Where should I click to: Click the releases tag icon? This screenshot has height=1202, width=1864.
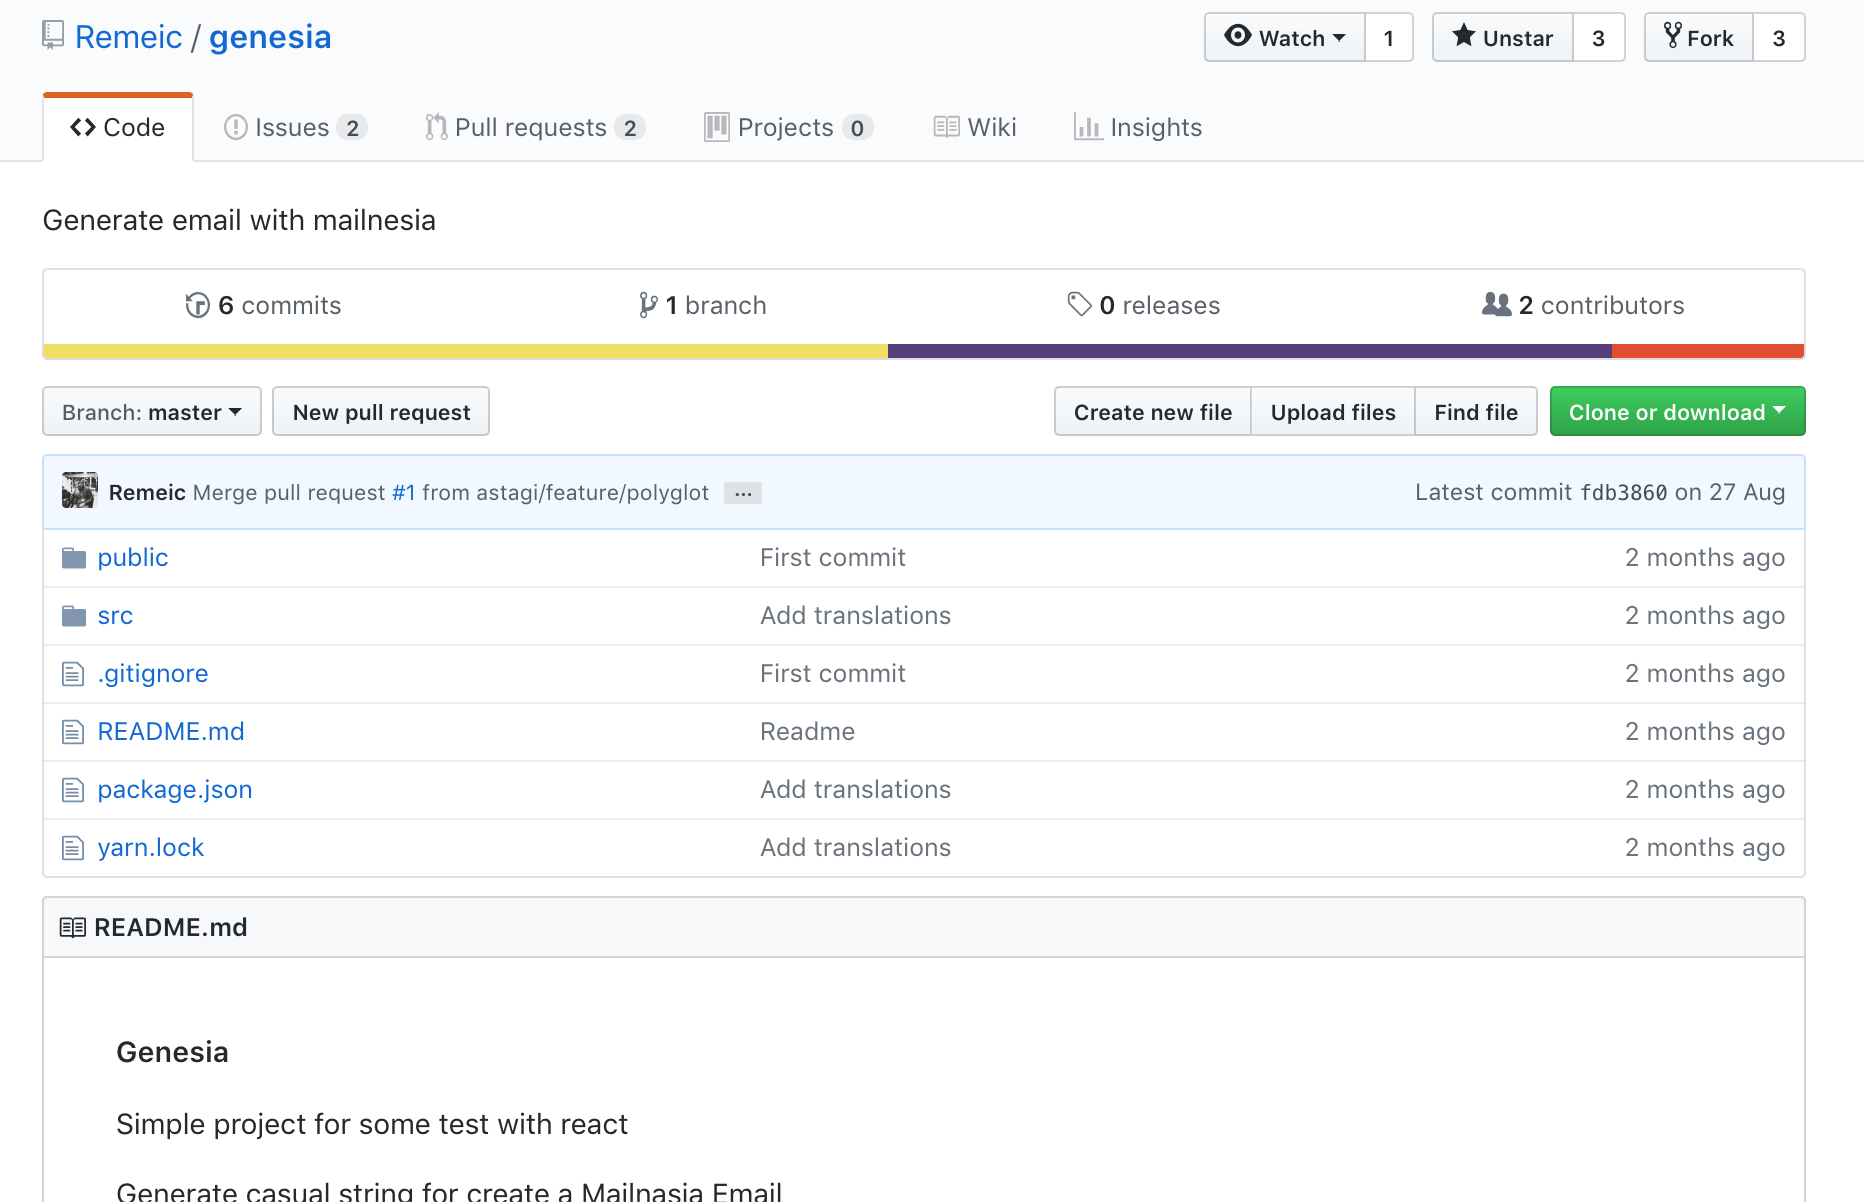tap(1079, 304)
